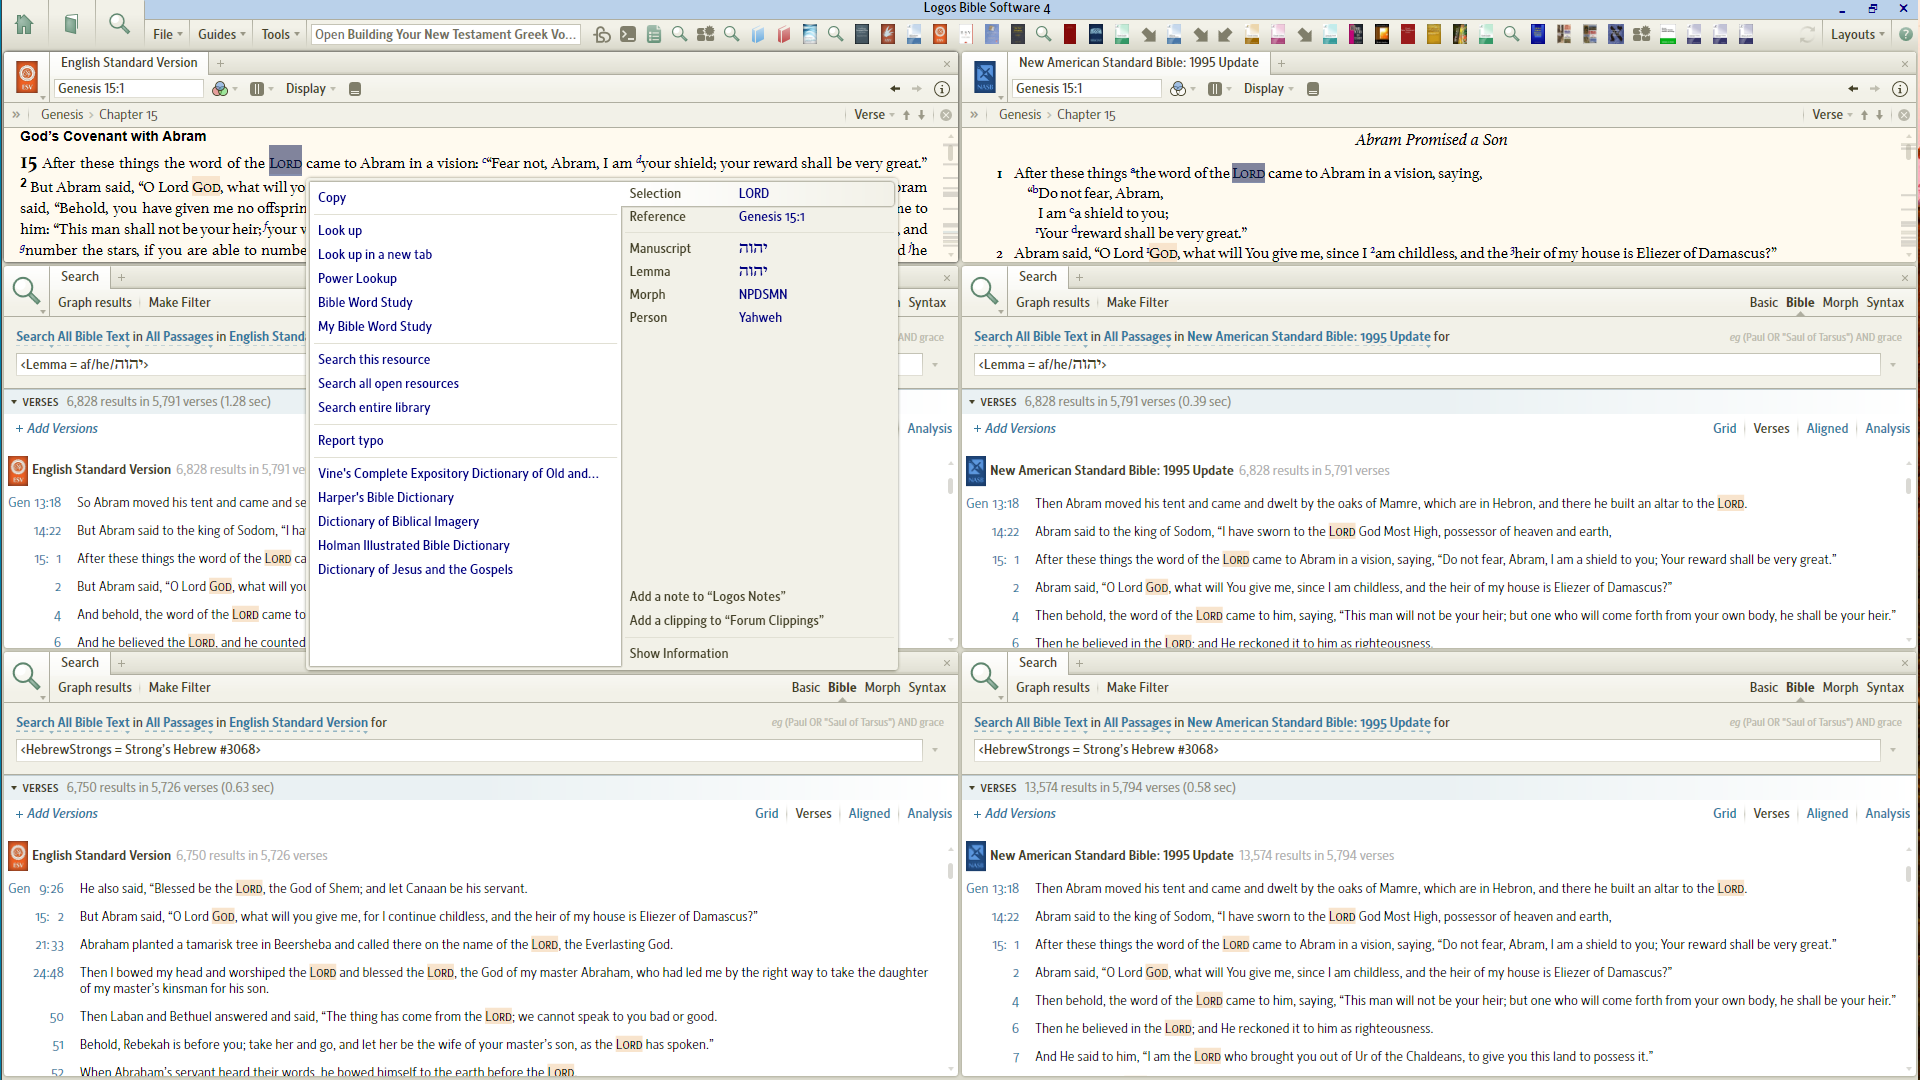Click the Genesis 15:1 reference box in NASB panel
The height and width of the screenshot is (1080, 1920).
[1086, 89]
